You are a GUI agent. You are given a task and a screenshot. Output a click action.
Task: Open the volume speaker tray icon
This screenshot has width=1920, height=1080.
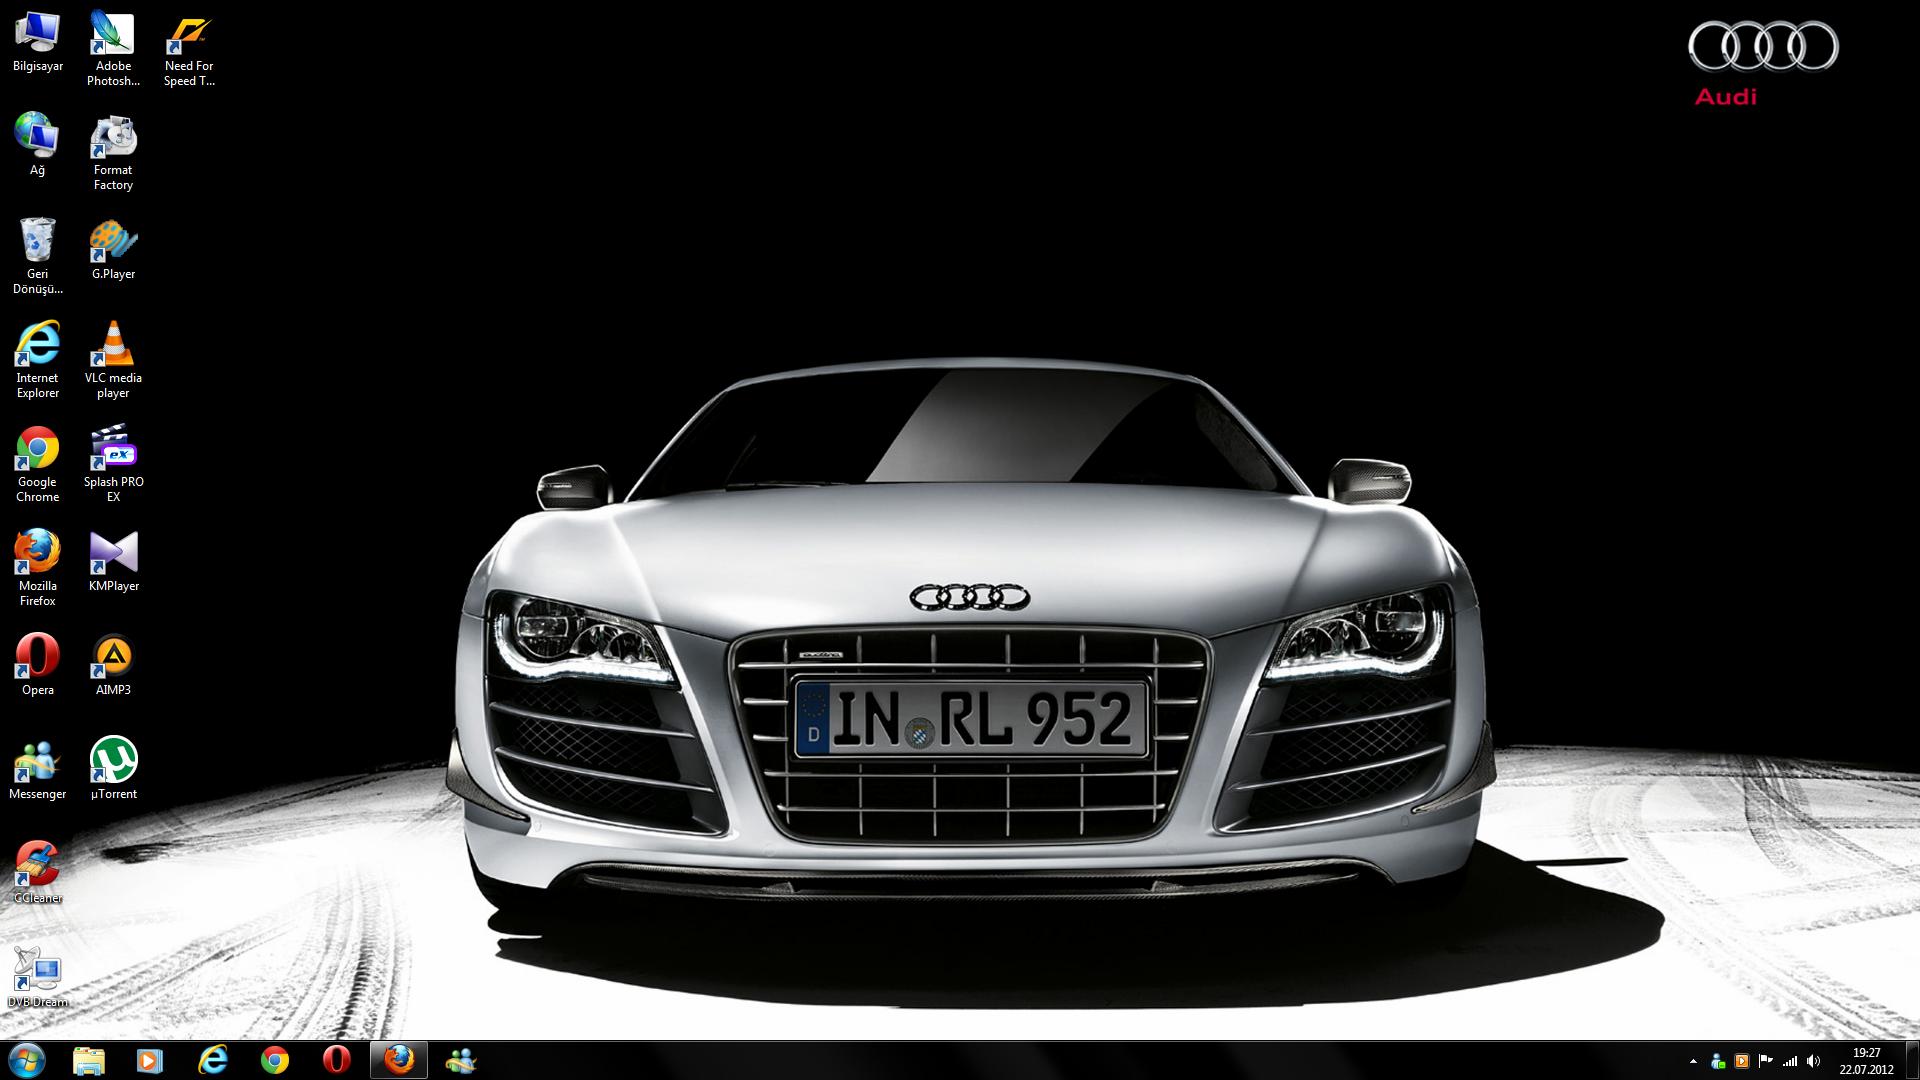1814,1061
